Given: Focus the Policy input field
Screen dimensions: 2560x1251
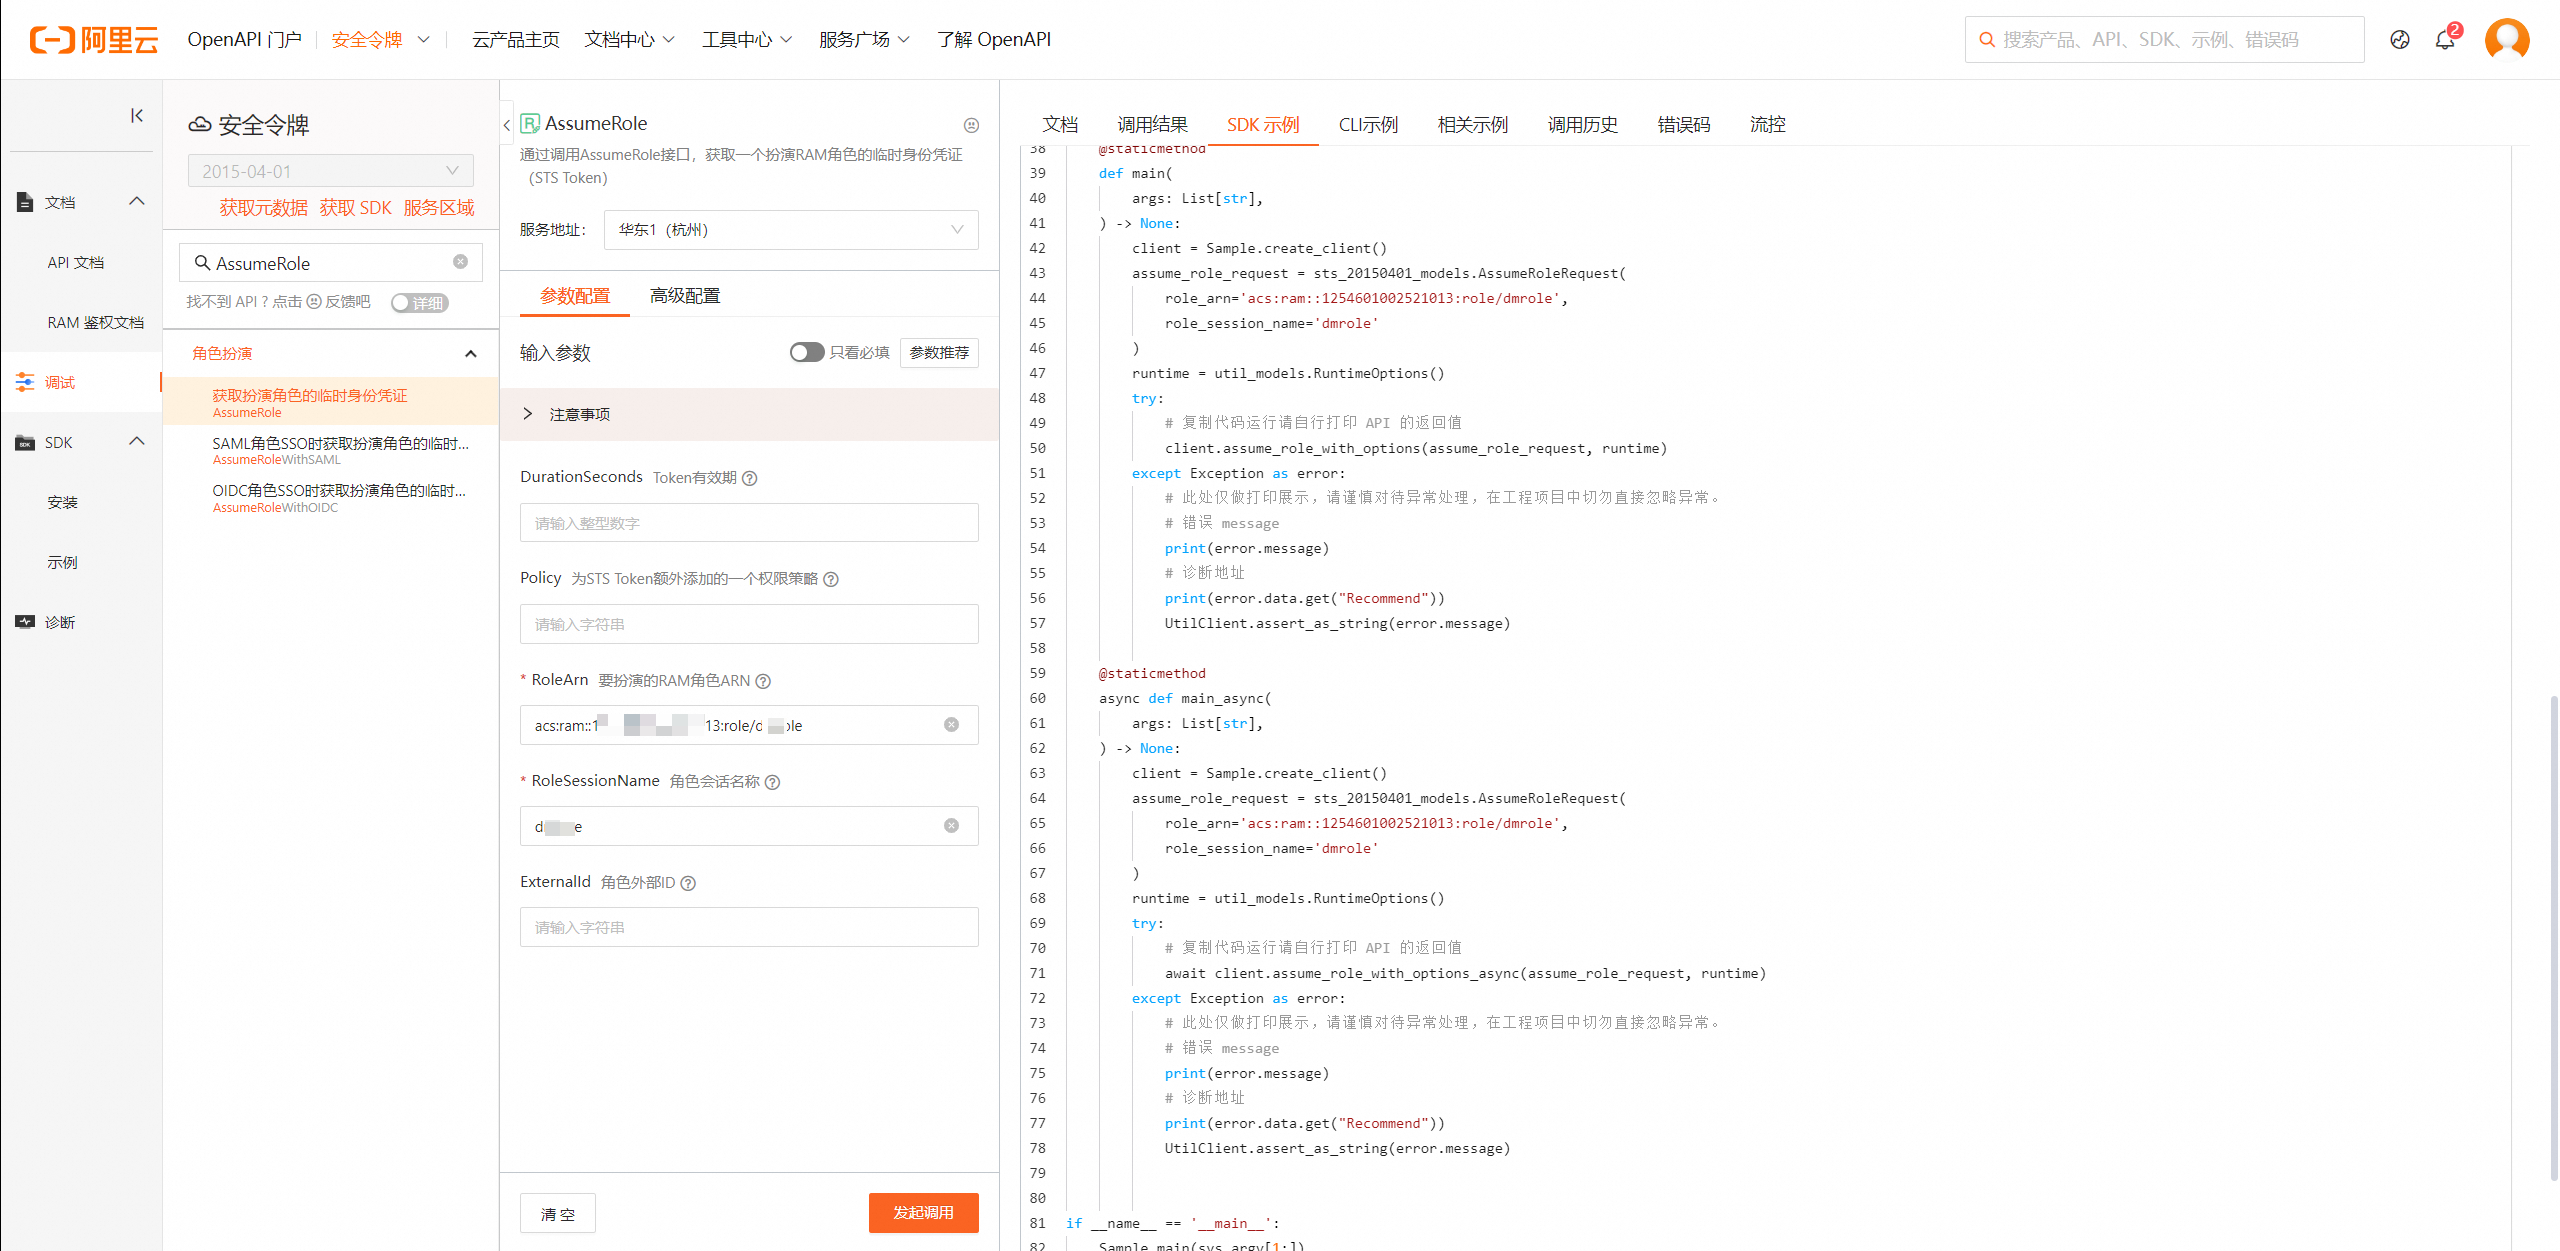Looking at the screenshot, I should [x=749, y=624].
